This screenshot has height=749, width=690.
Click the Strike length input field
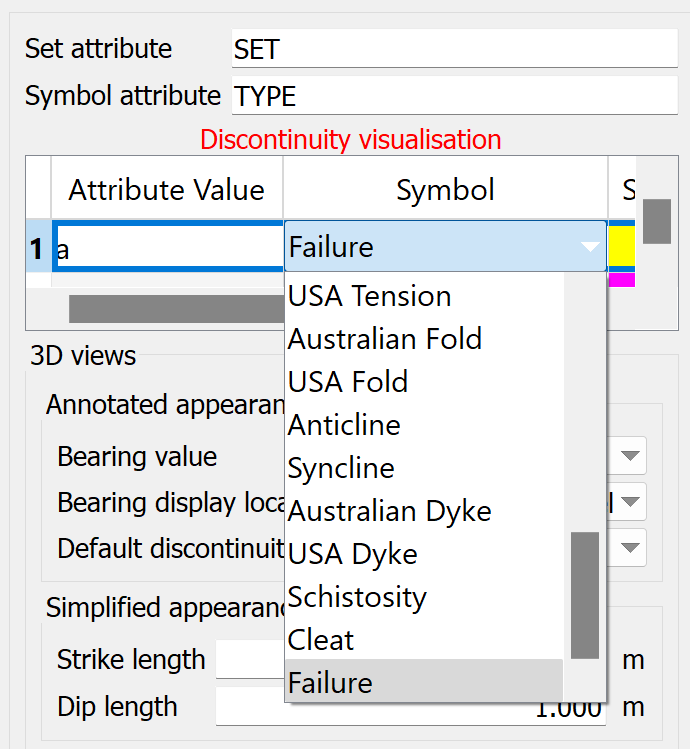tap(250, 660)
